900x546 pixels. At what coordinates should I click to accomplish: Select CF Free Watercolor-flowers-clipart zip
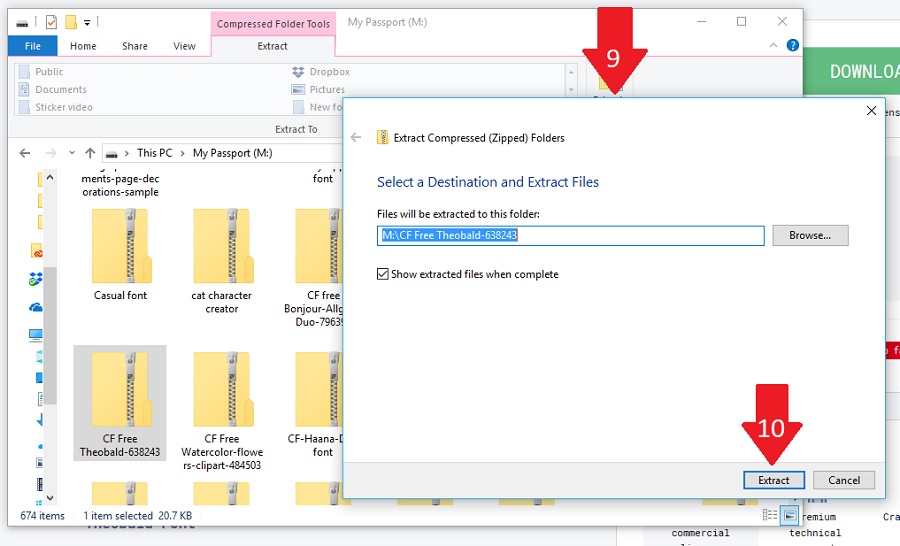coord(221,402)
